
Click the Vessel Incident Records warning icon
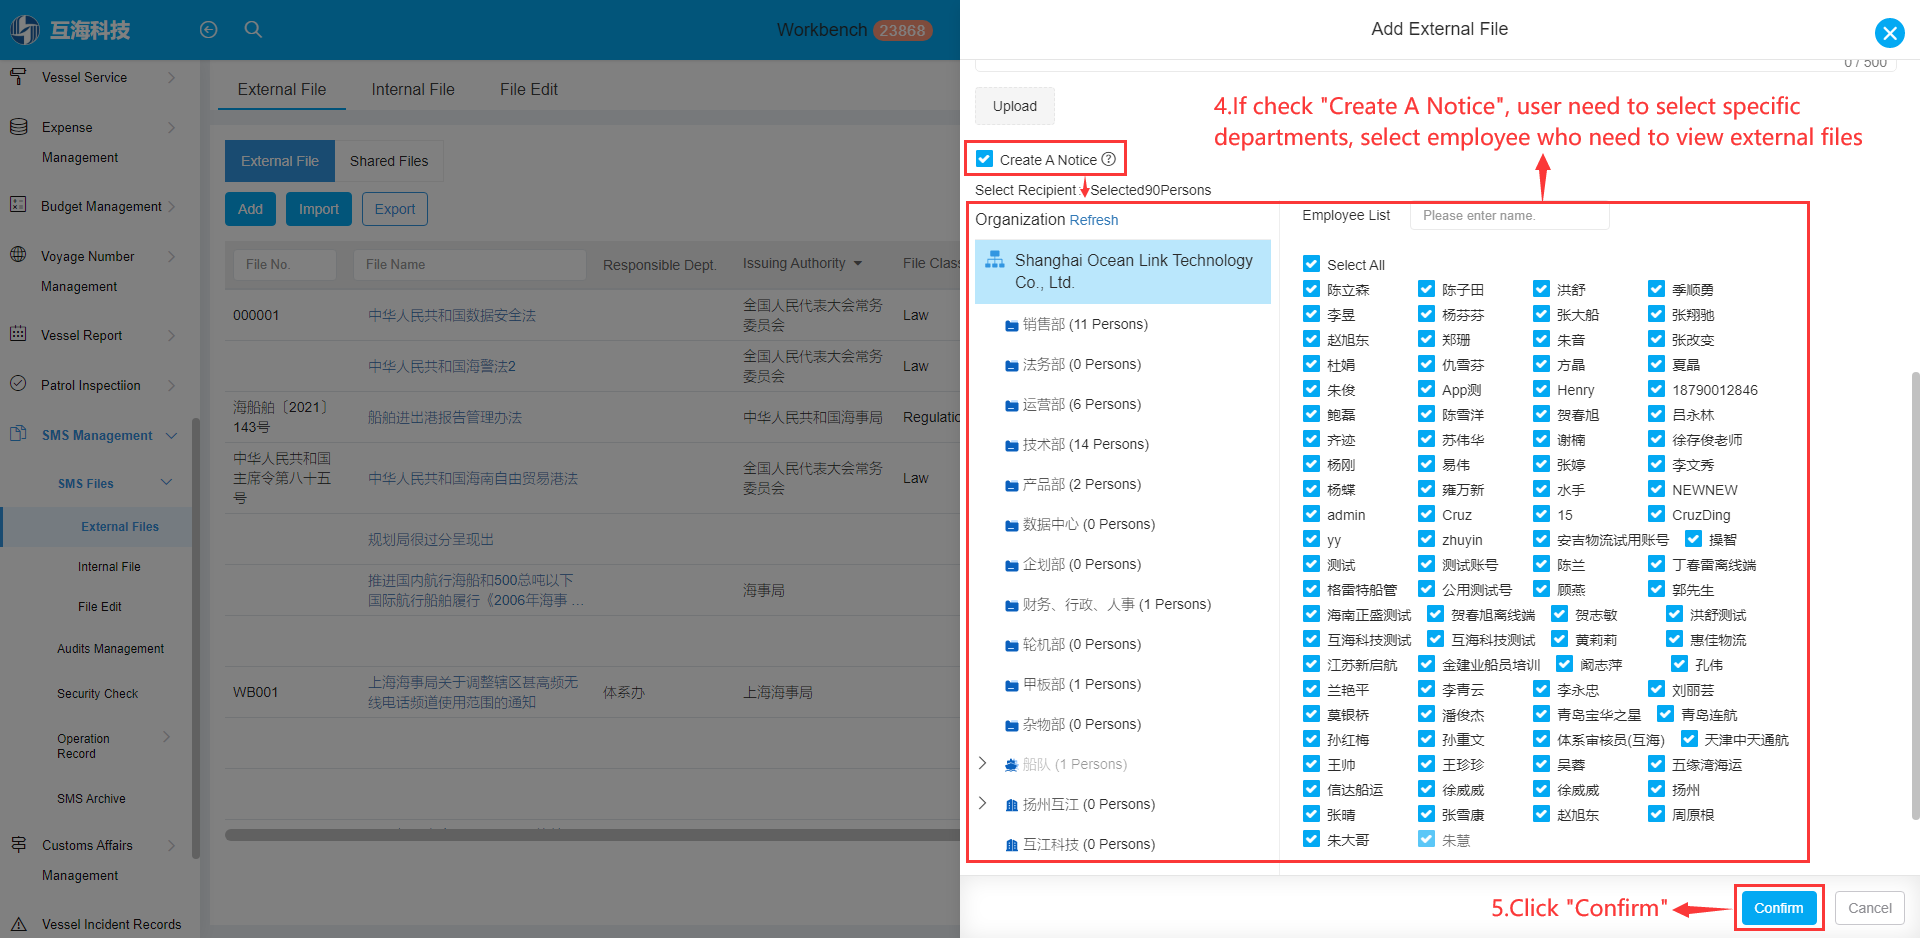tap(18, 924)
